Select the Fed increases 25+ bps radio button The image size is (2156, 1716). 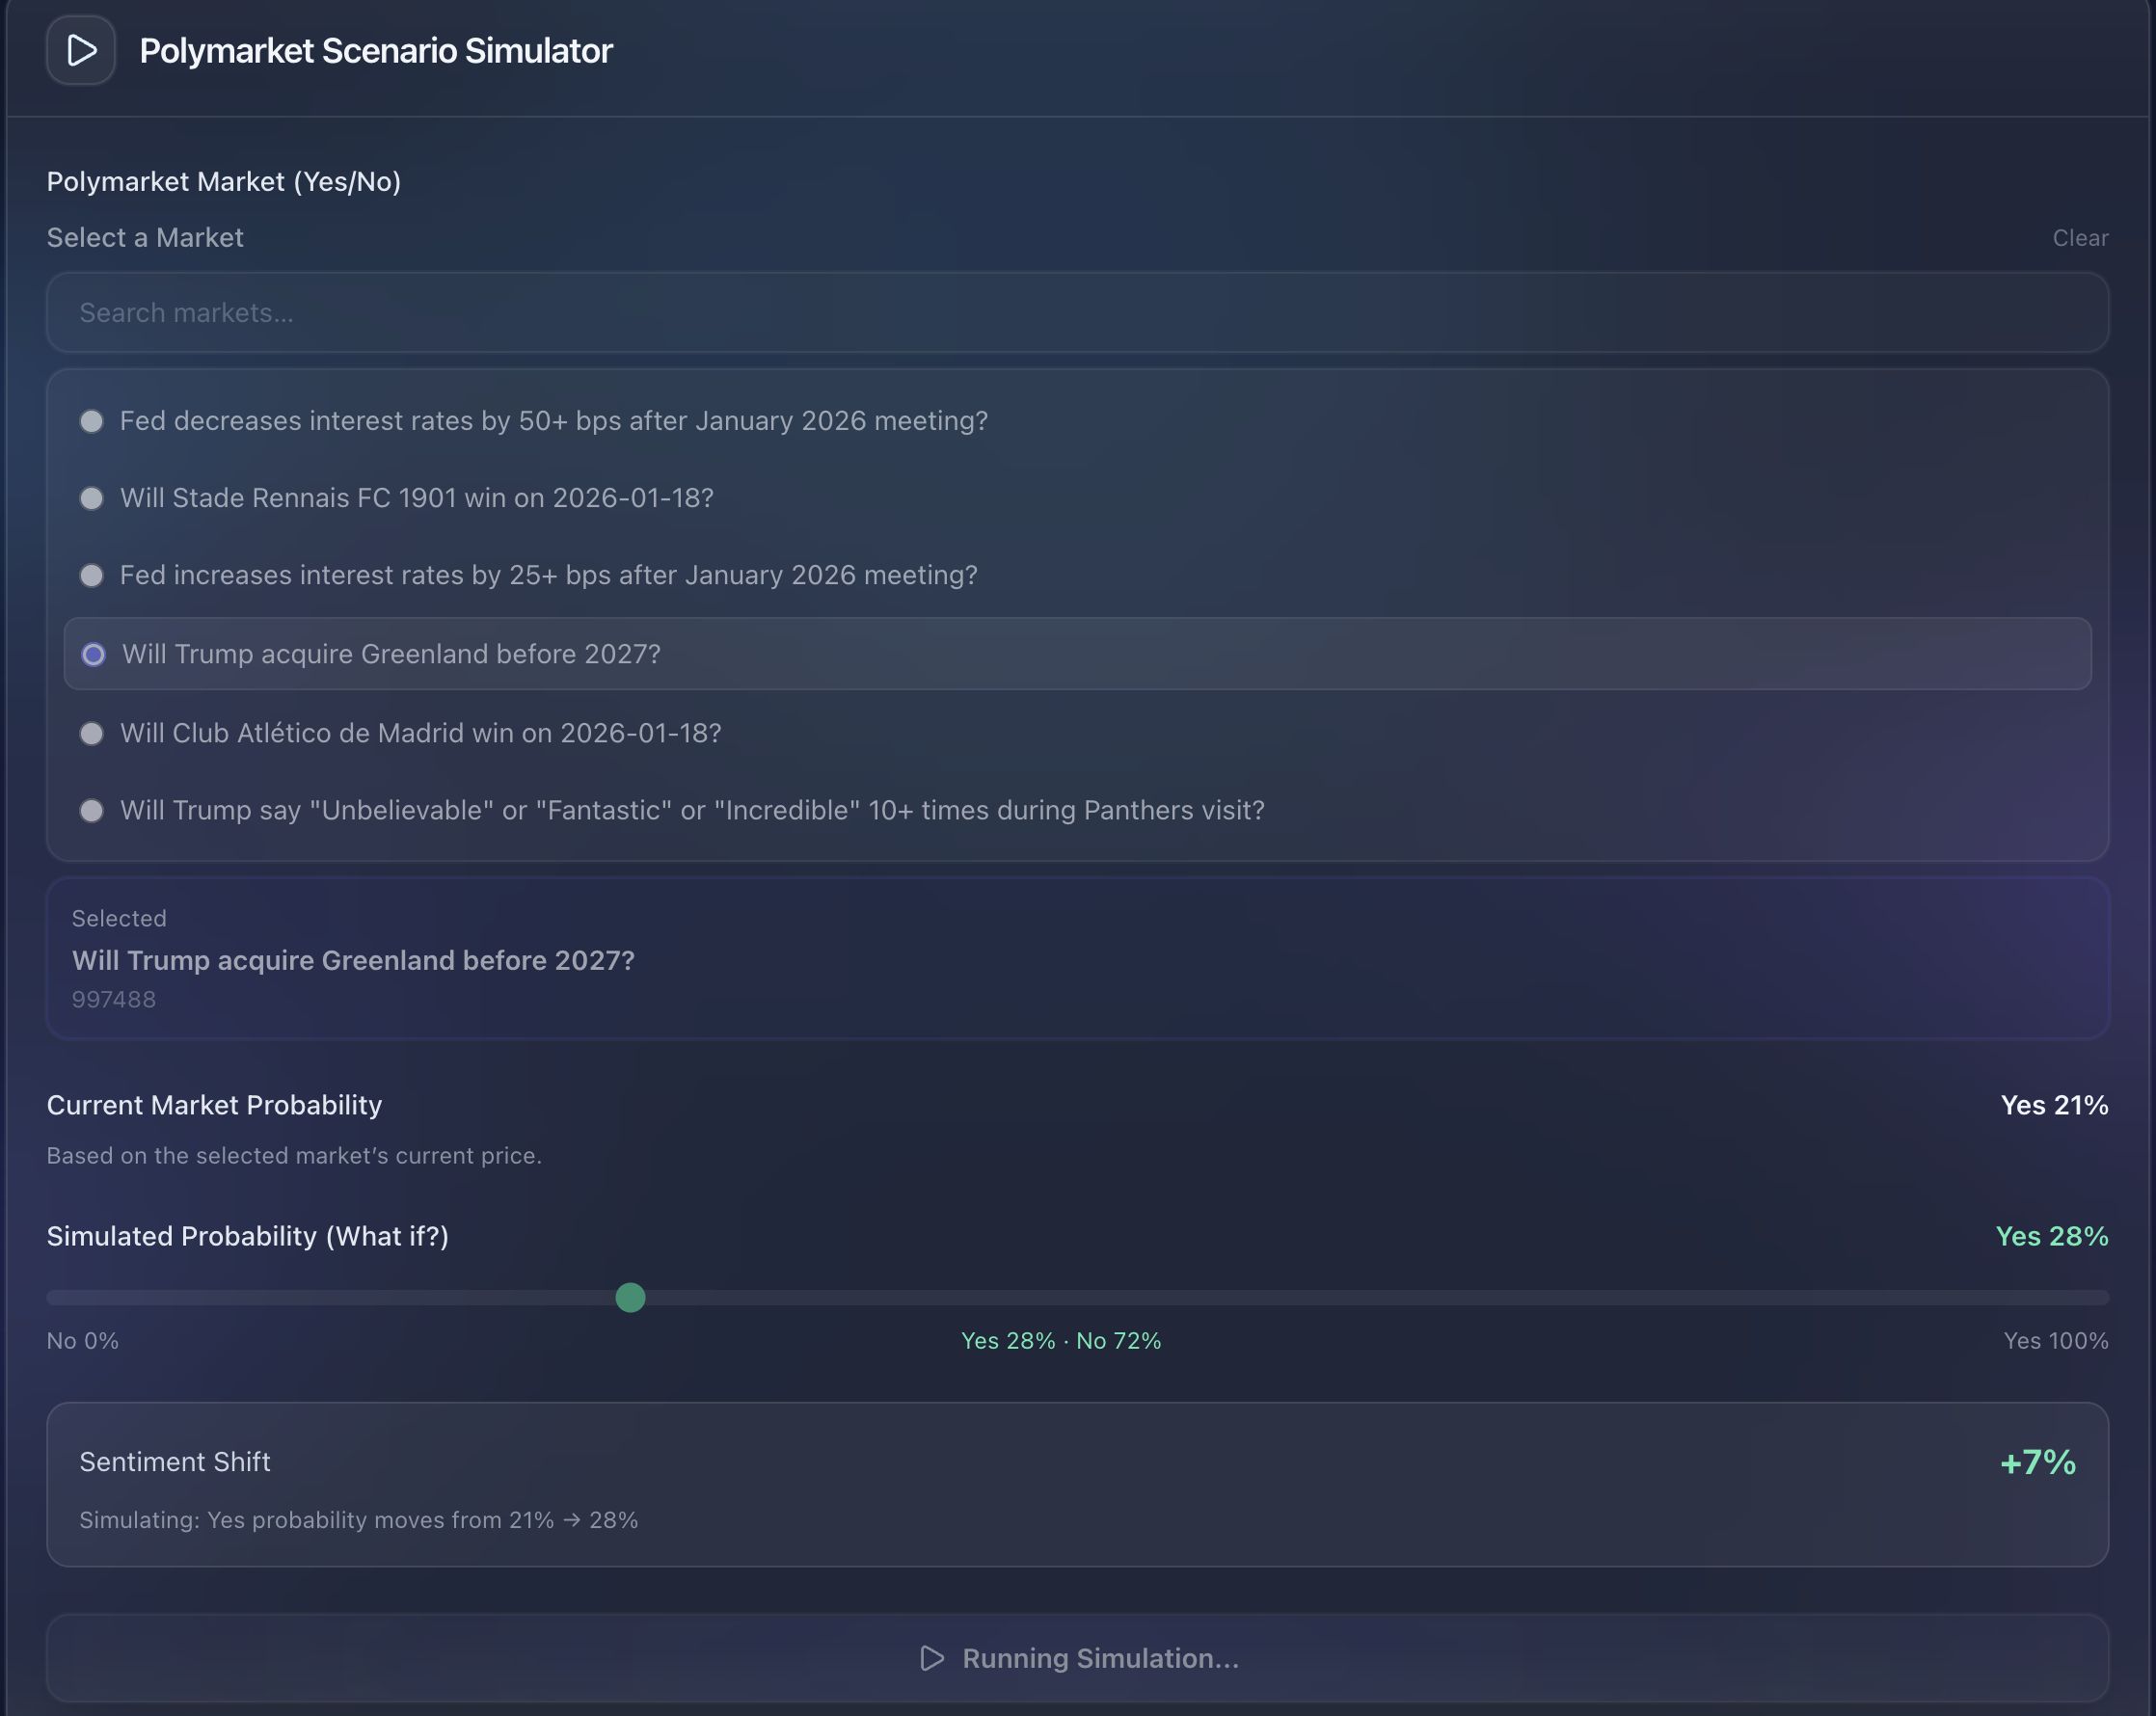coord(91,575)
